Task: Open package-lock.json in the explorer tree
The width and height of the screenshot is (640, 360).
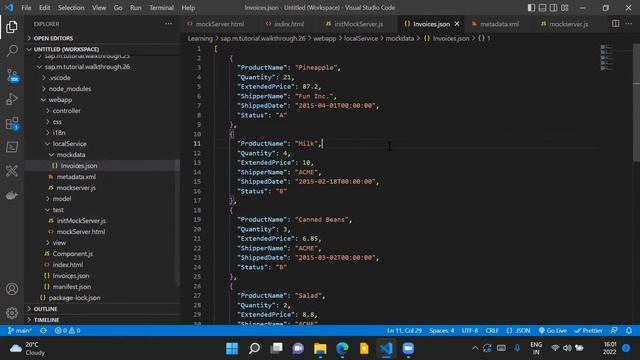Action: coord(74,298)
